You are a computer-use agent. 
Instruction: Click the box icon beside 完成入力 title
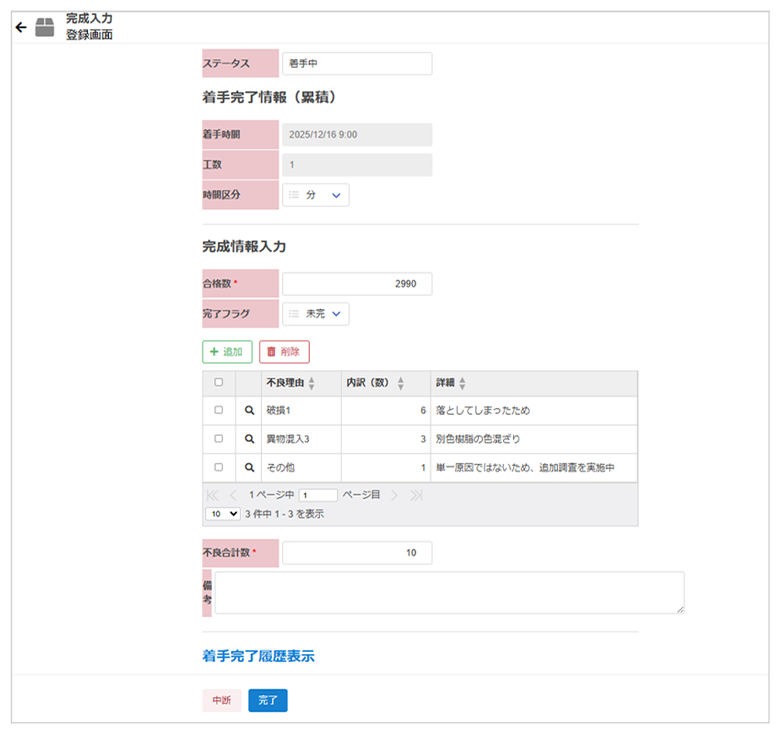click(x=45, y=28)
